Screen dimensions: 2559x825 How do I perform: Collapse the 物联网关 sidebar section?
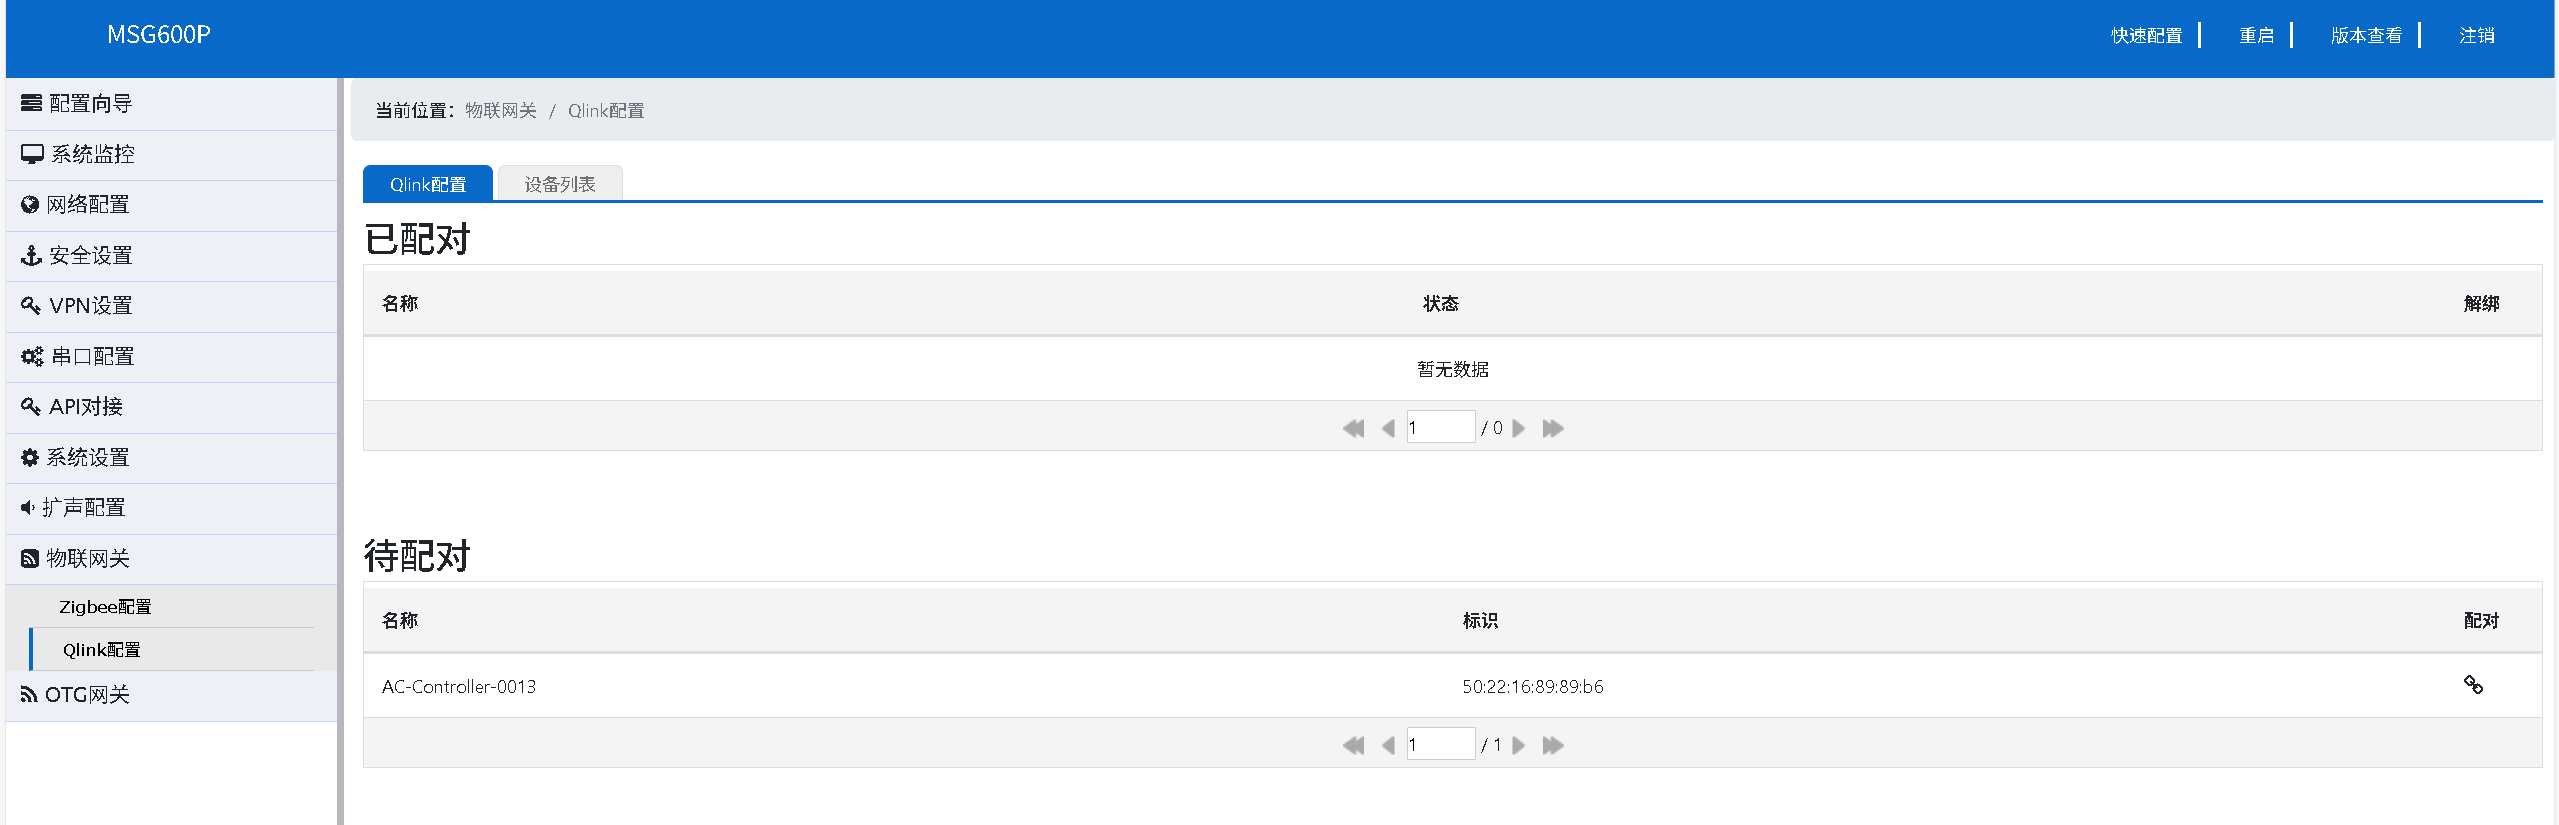coord(88,559)
